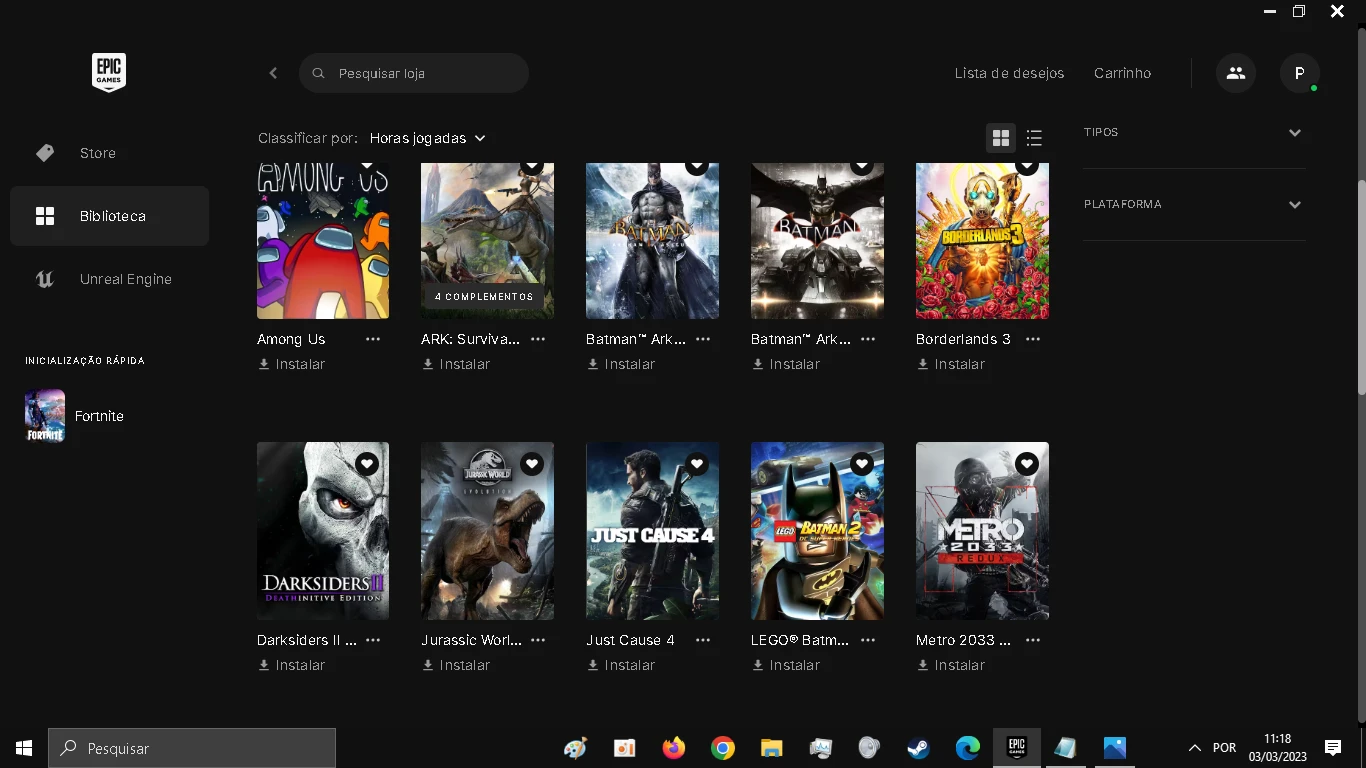Open the Unreal Engine section
This screenshot has height=768, width=1366.
point(109,279)
